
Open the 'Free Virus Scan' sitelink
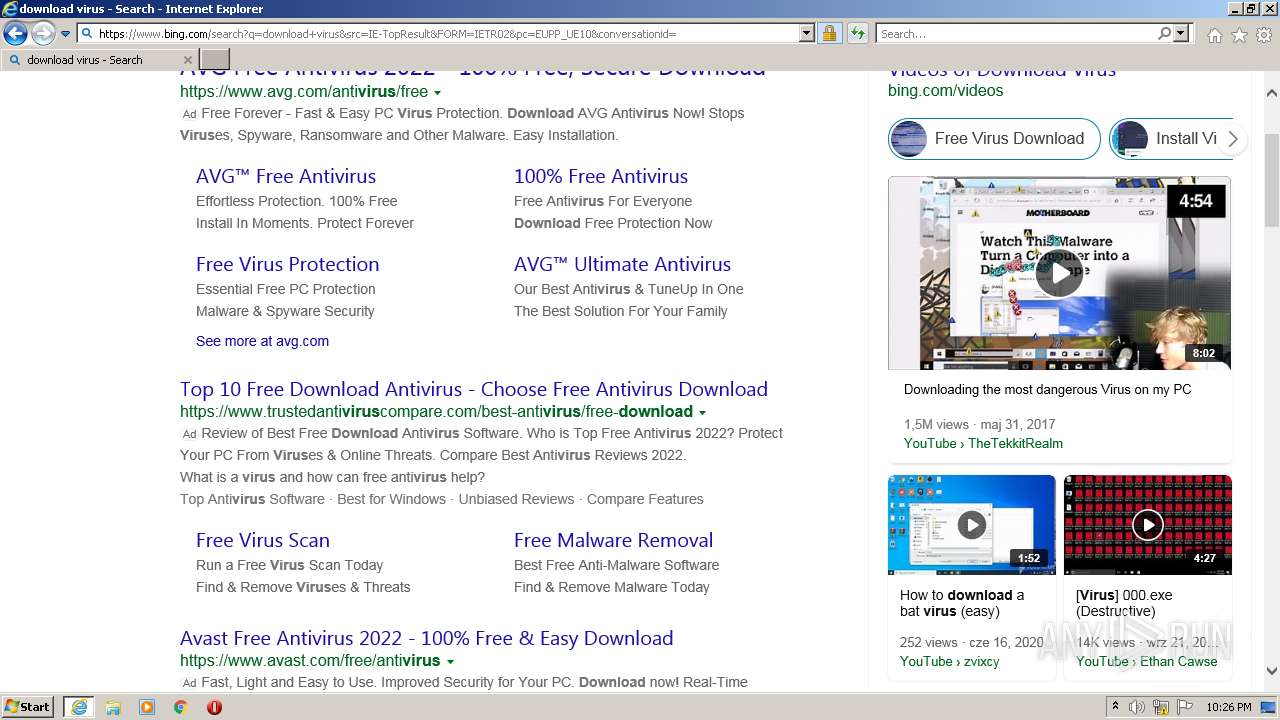click(263, 540)
